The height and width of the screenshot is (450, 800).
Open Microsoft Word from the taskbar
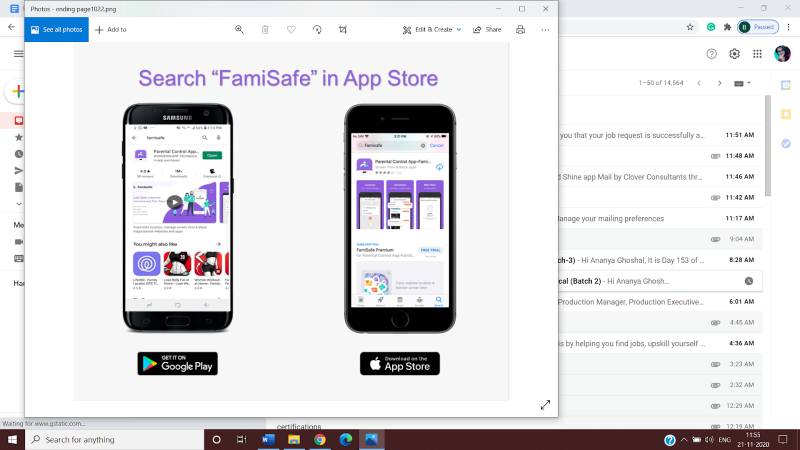coord(267,439)
